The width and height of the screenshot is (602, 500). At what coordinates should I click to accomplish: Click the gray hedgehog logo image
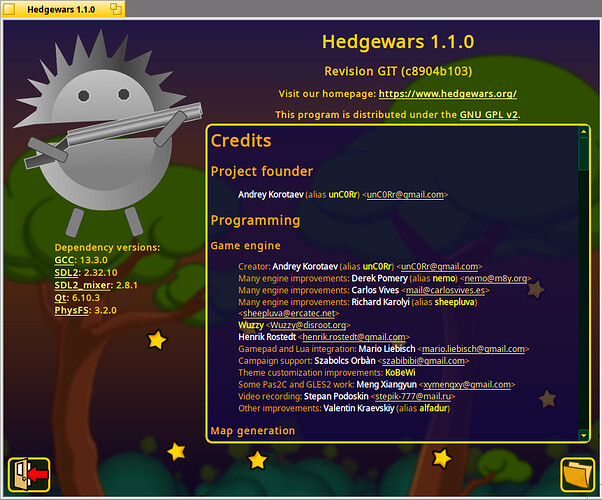(x=108, y=134)
